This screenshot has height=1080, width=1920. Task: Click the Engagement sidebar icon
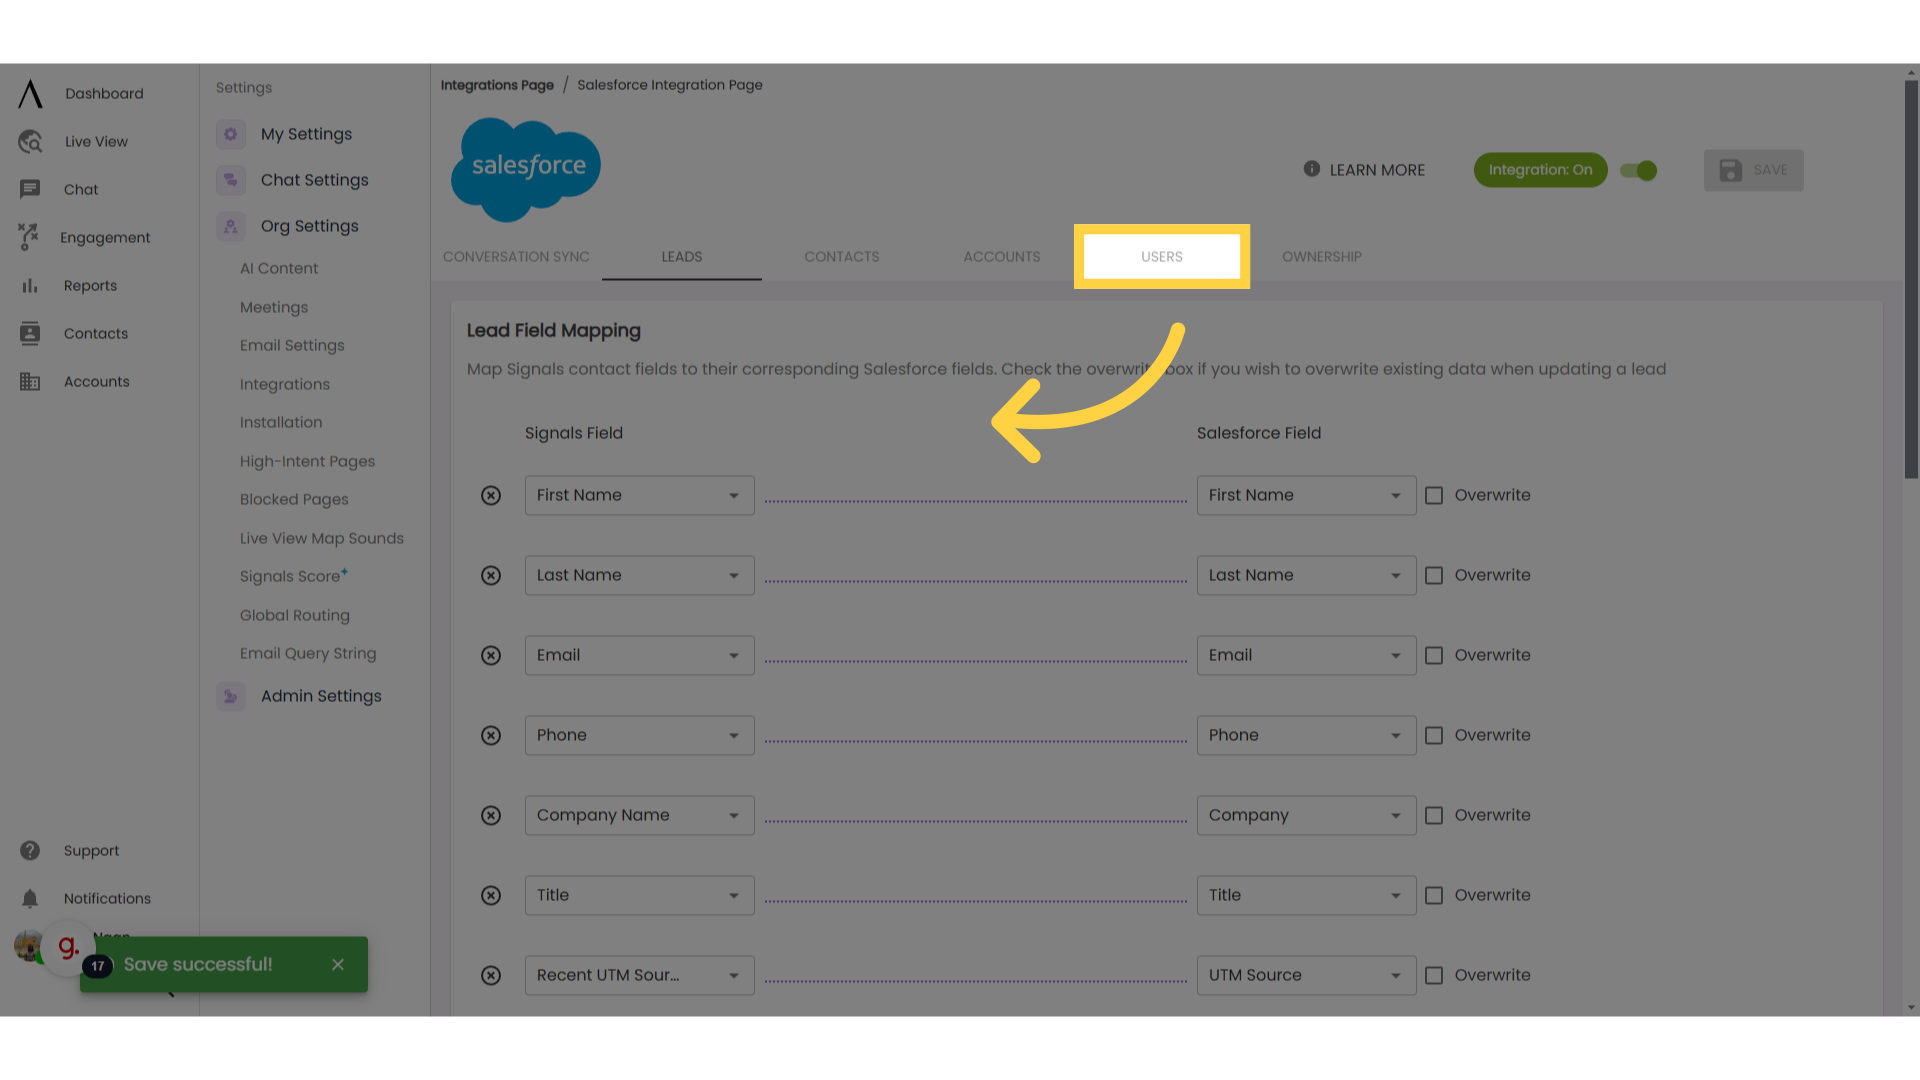pos(28,237)
